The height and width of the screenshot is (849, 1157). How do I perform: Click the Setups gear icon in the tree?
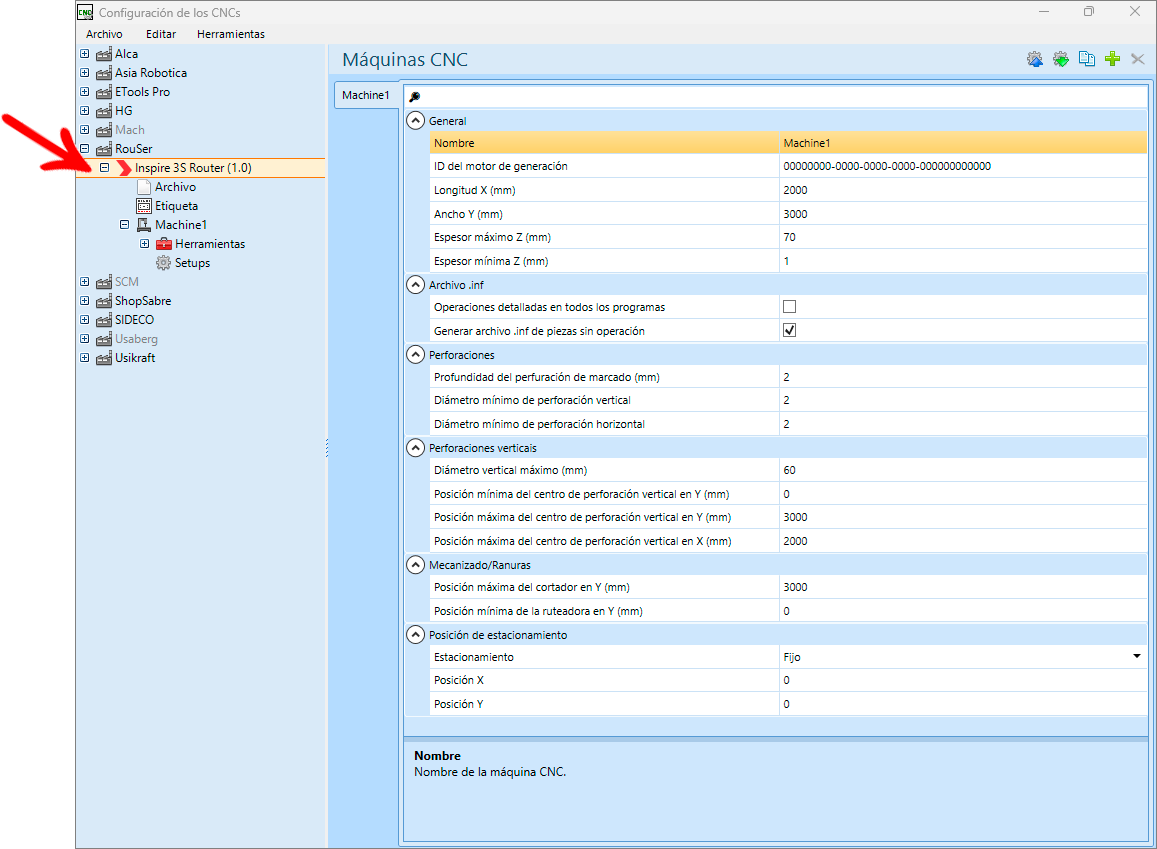(164, 263)
